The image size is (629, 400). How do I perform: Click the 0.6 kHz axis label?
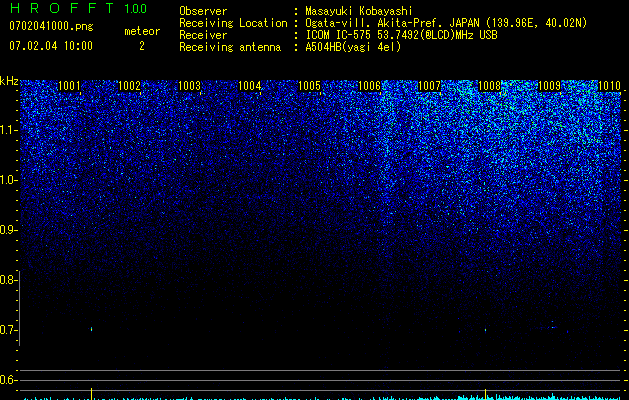click(7, 380)
